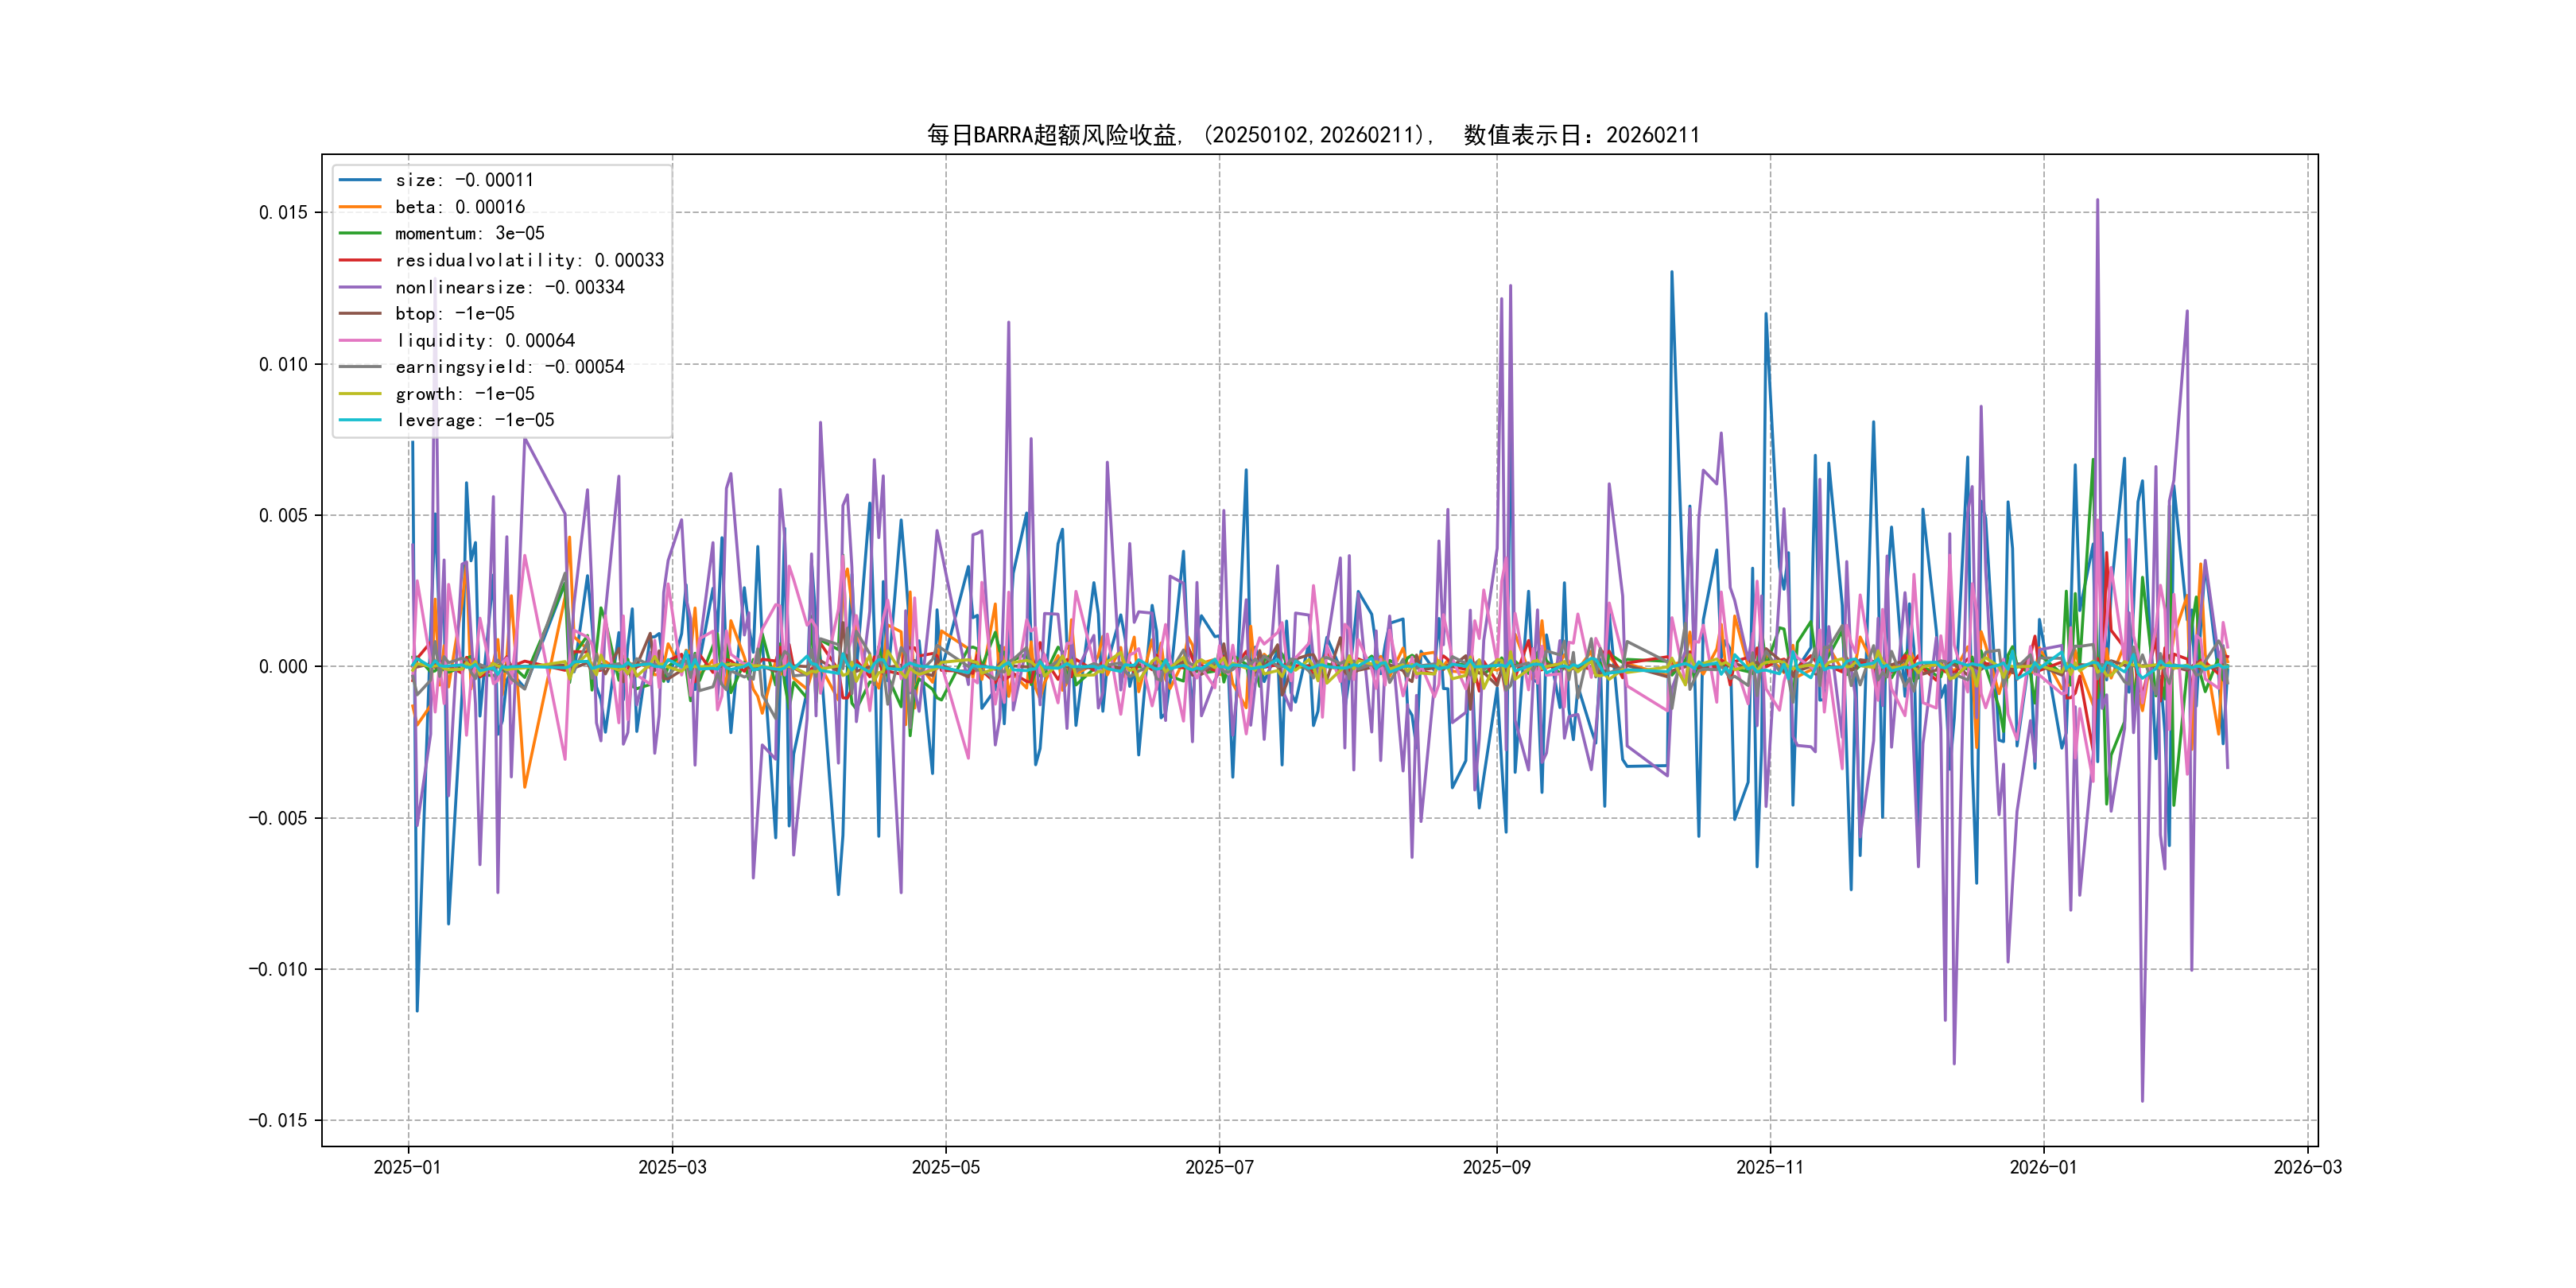Screen dimensions: 2576x1288
Task: Click the purple nonlinearsize legend swatch
Action: point(360,287)
